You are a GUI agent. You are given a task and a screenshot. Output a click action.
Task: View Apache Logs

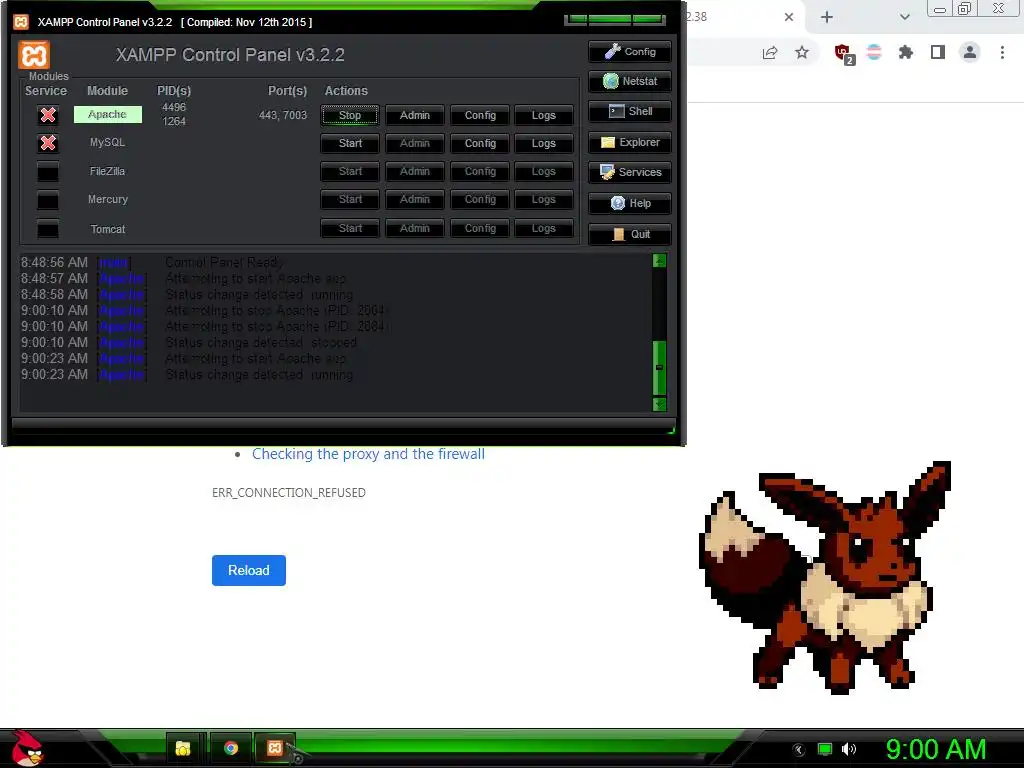(x=543, y=116)
